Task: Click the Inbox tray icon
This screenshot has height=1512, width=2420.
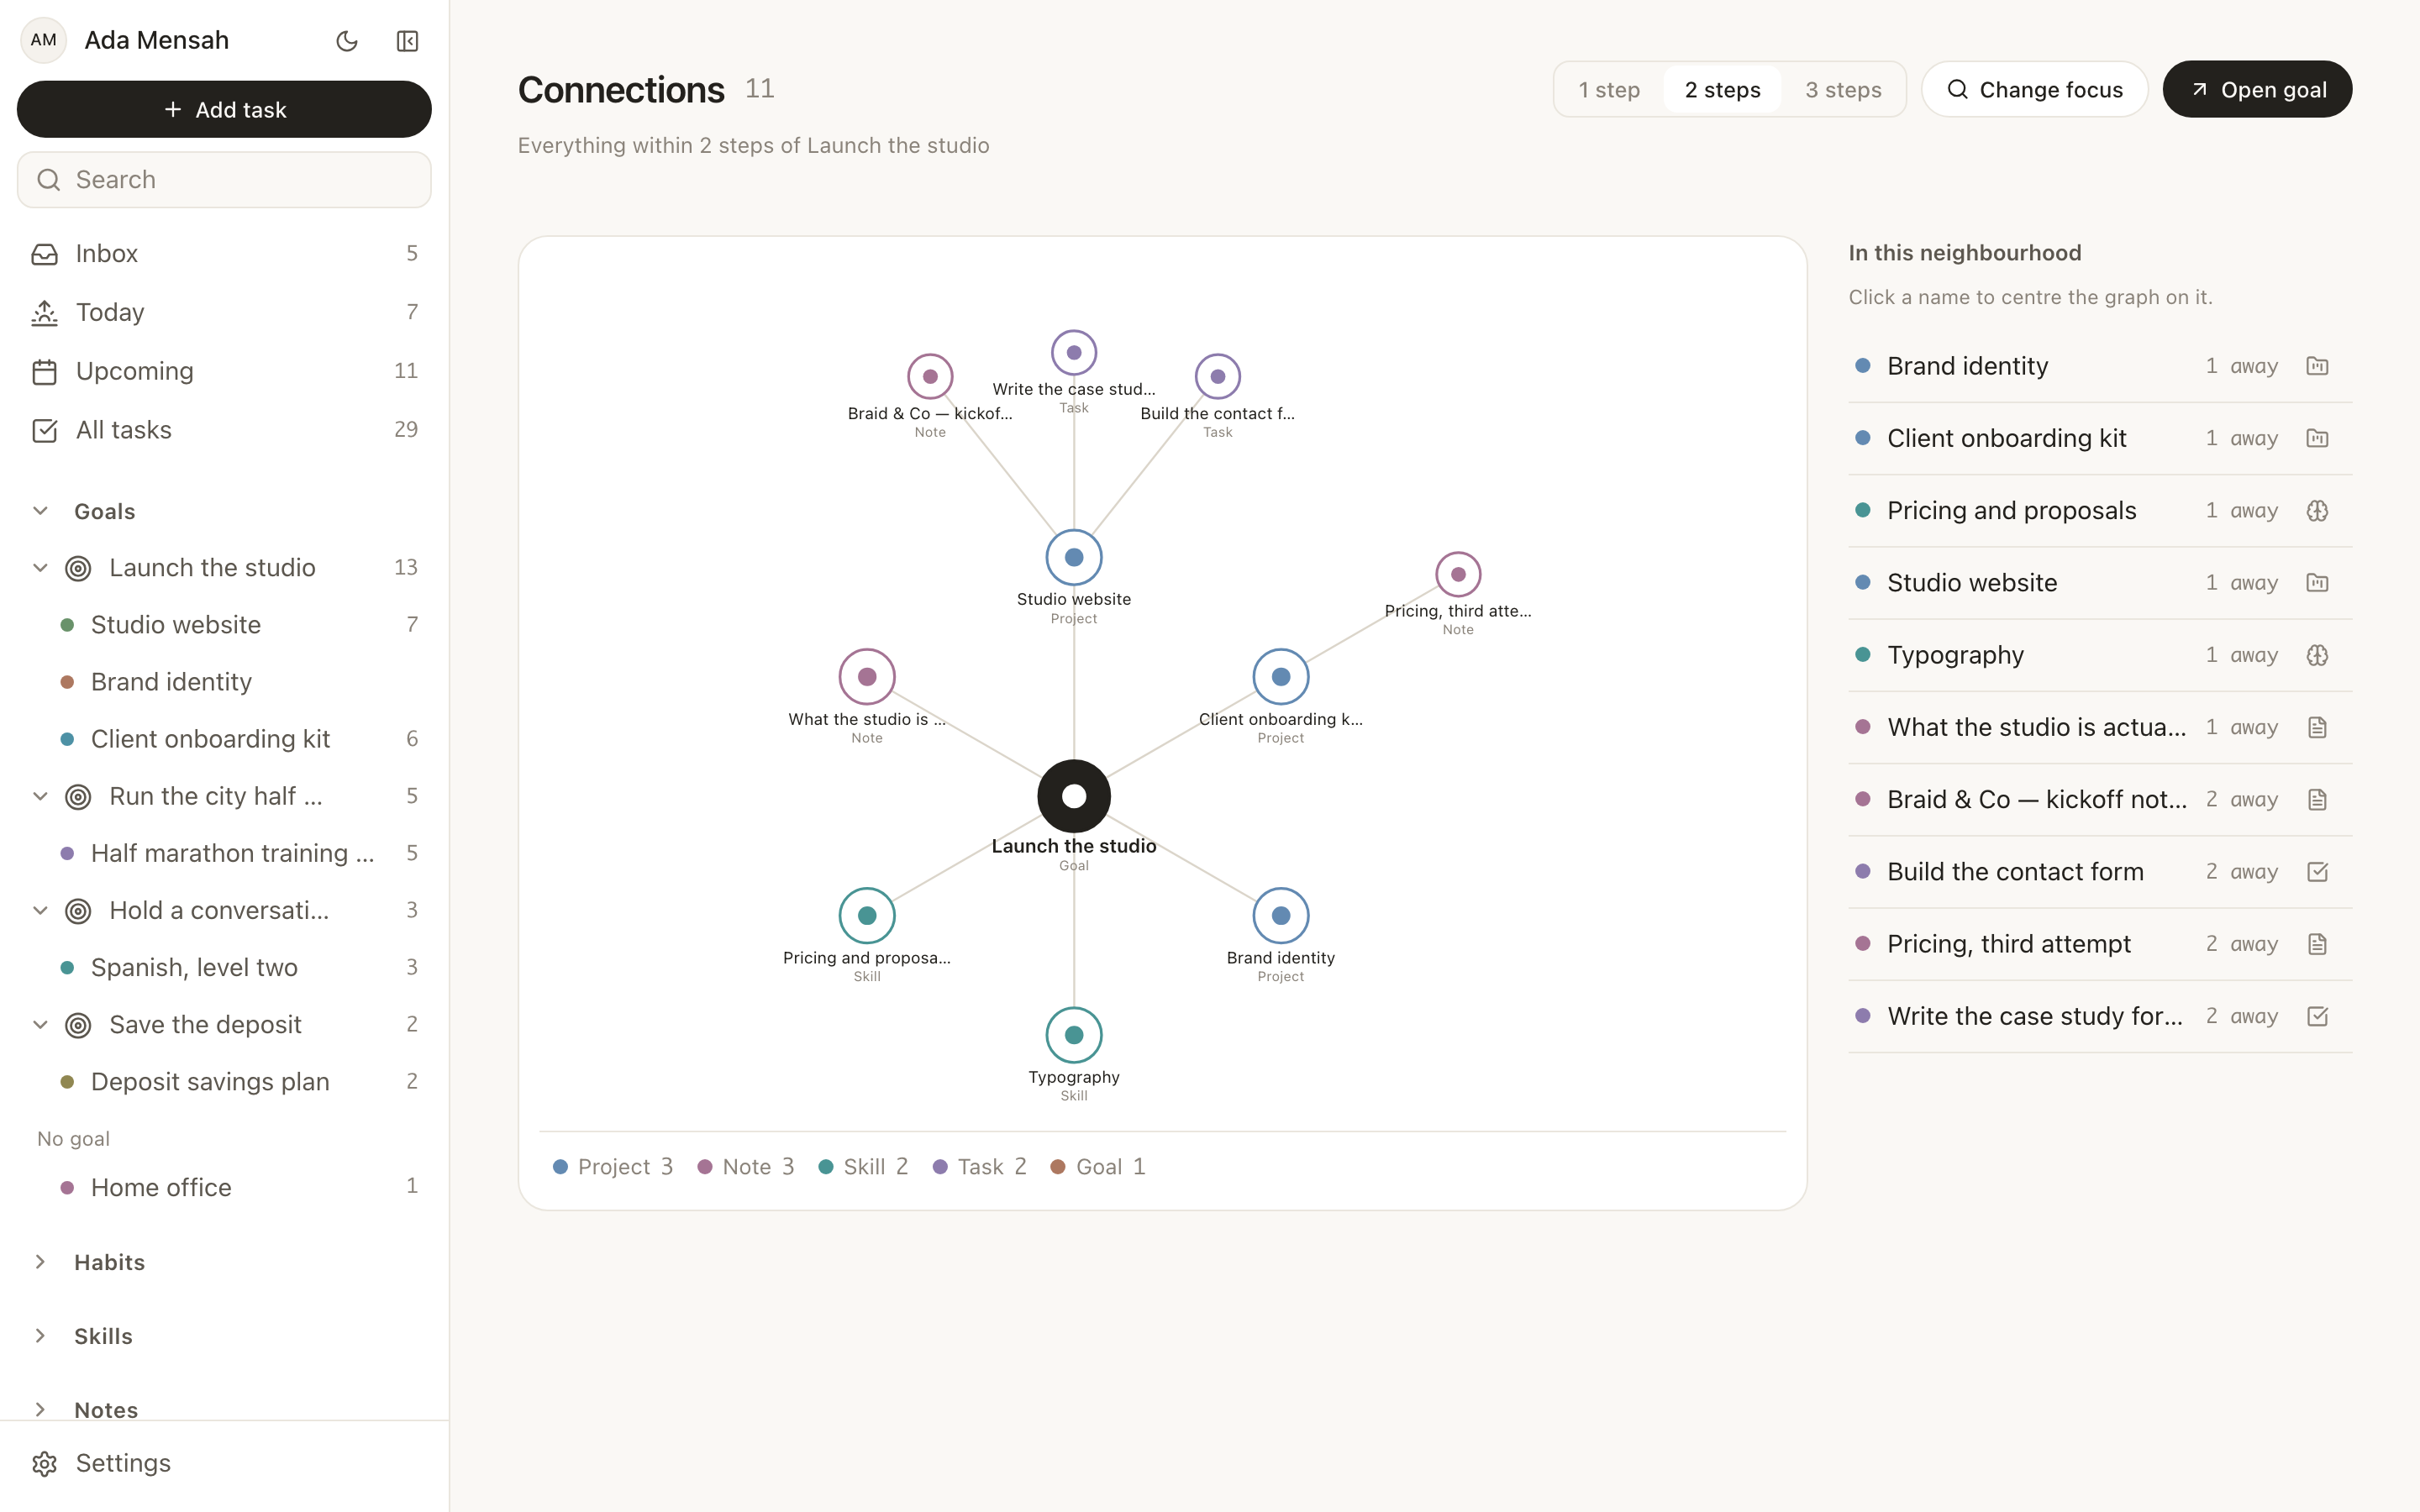Action: click(45, 254)
